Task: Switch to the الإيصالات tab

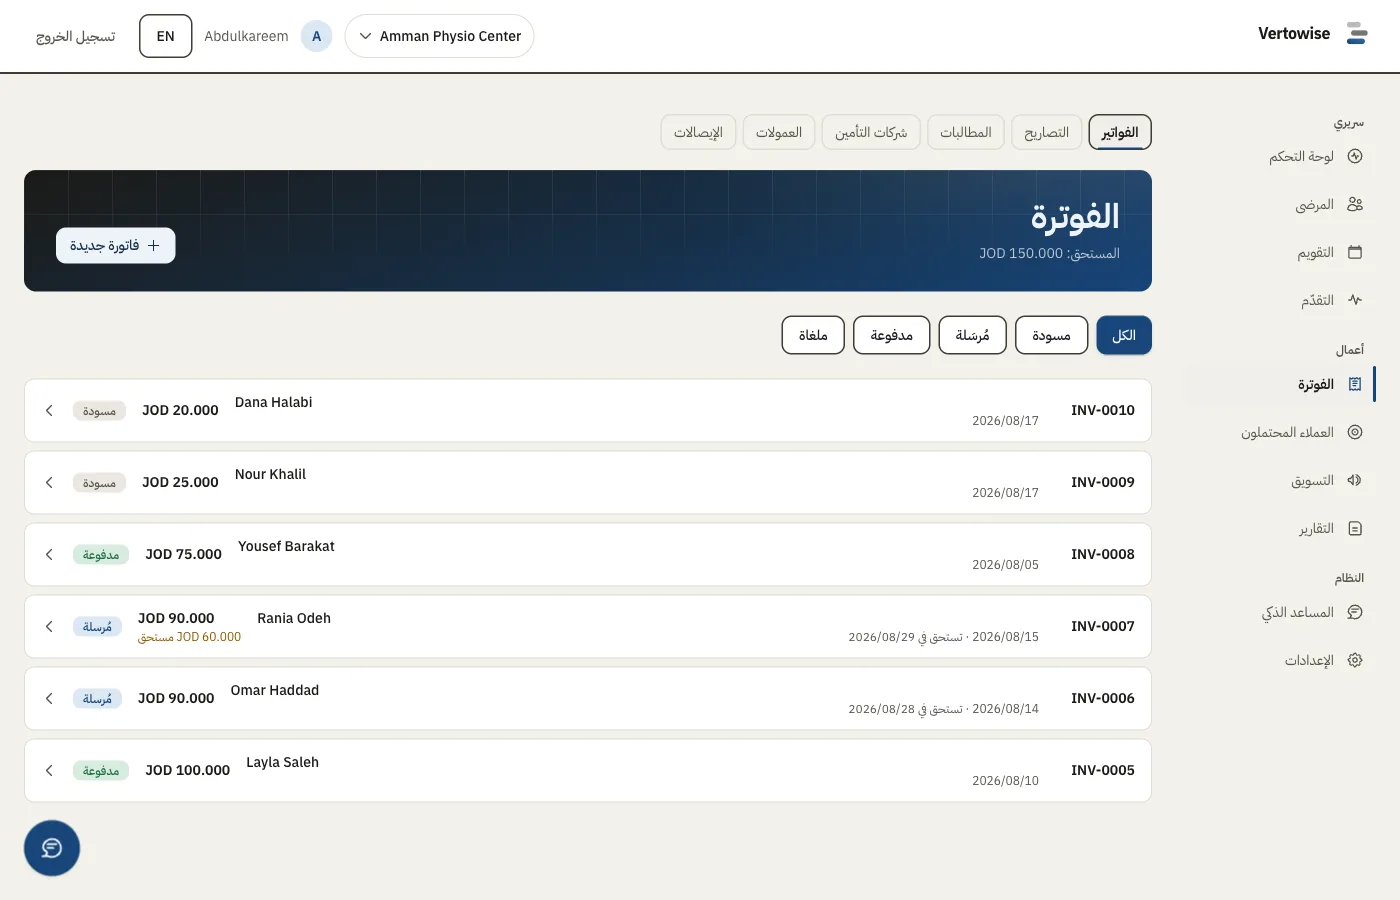Action: coord(698,132)
